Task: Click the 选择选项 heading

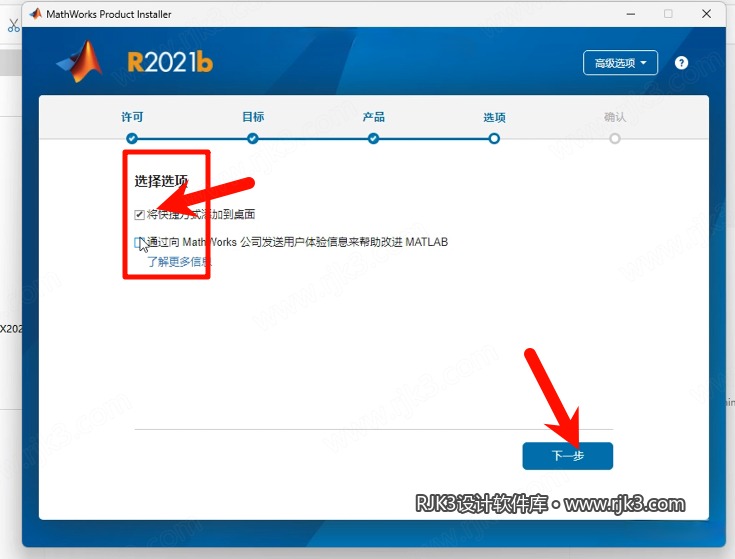Action: pos(161,181)
